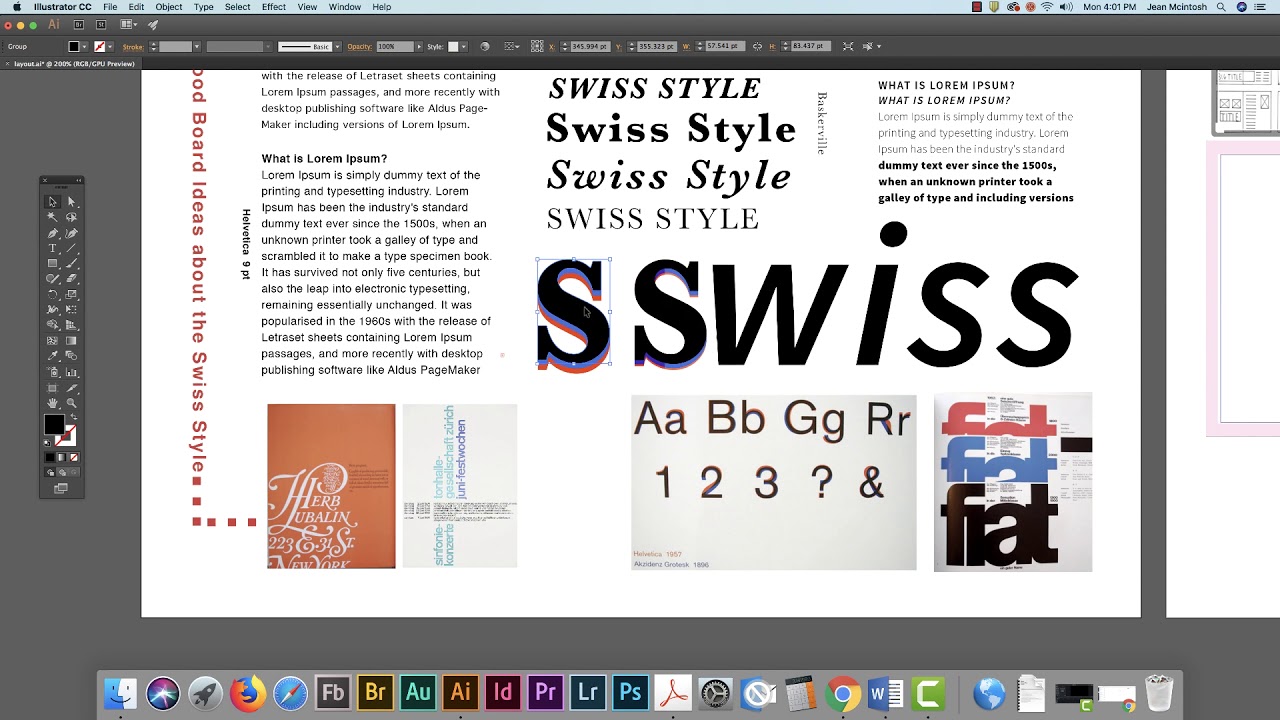Open the stroke color dropdown in control bar

(x=110, y=46)
